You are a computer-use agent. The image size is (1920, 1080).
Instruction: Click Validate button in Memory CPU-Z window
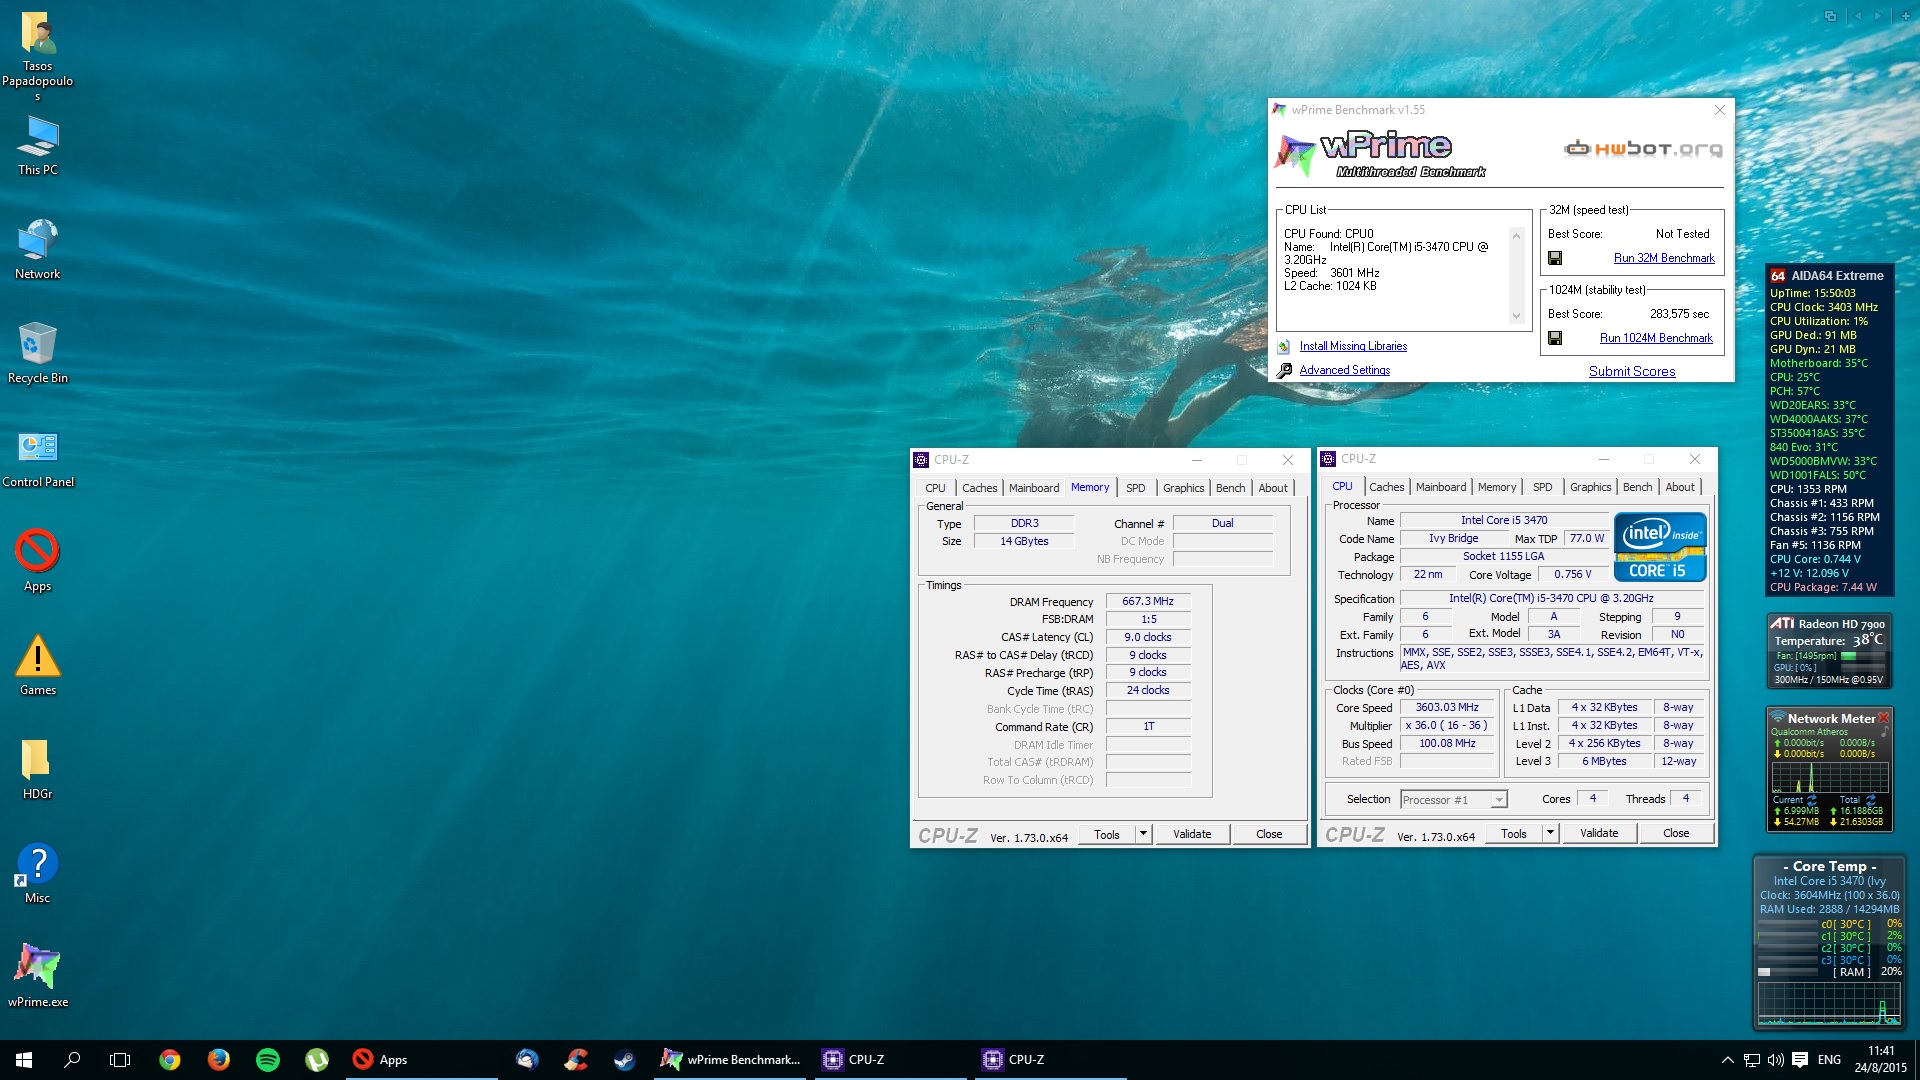click(x=1192, y=834)
